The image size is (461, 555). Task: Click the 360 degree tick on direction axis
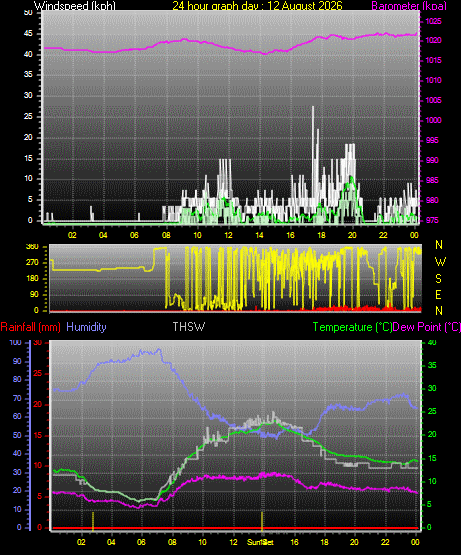pyautogui.click(x=32, y=246)
